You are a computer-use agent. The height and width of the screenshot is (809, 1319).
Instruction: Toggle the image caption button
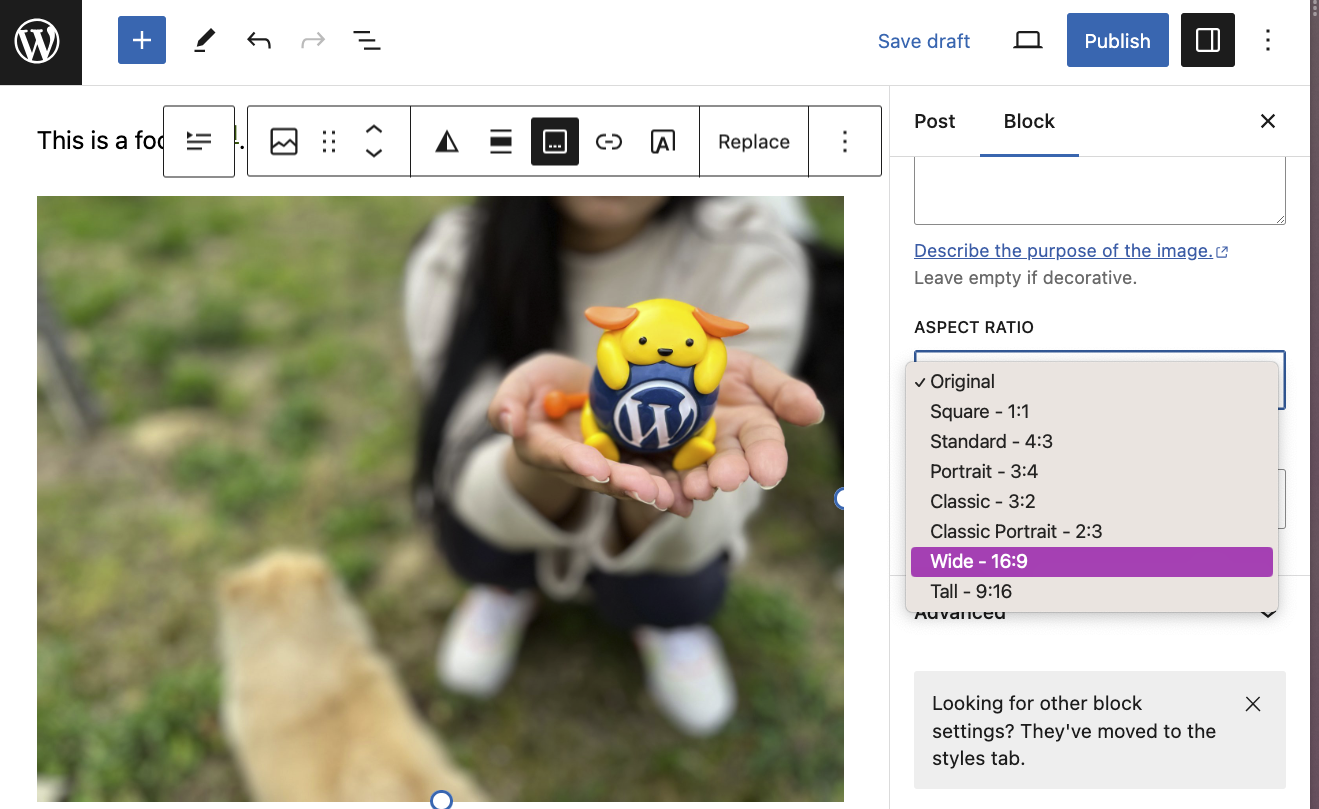click(555, 142)
